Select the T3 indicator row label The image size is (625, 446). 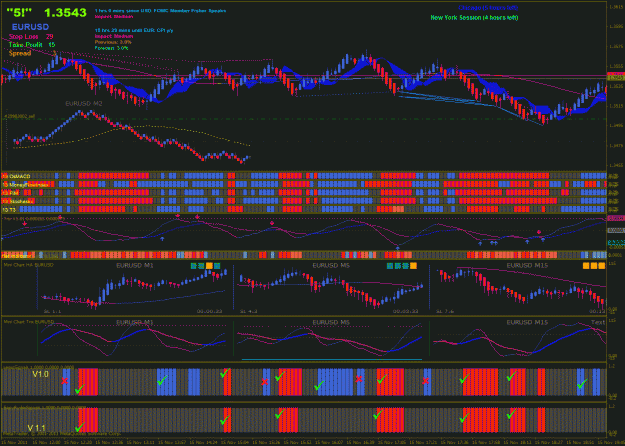[8, 209]
